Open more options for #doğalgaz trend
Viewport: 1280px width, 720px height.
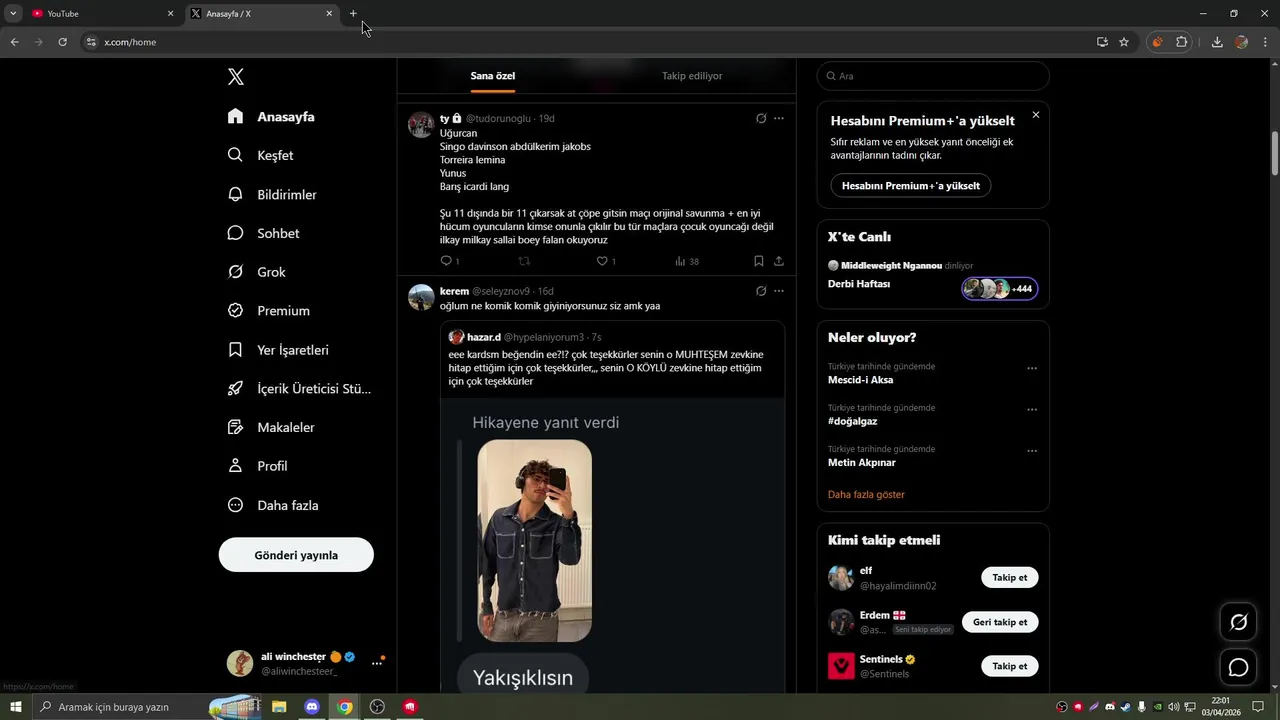pos(1032,409)
